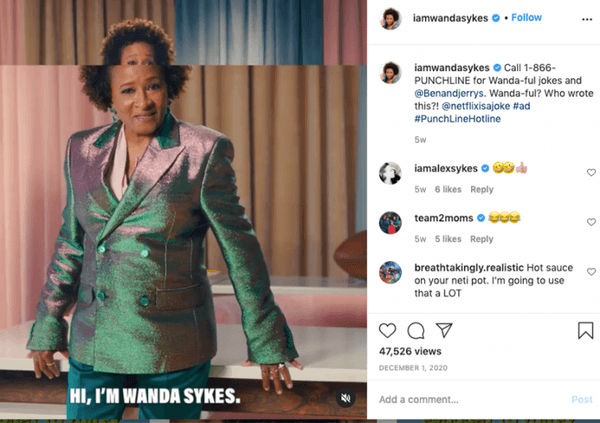The image size is (600, 423).
Task: Share post via paper plane icon
Action: click(444, 330)
